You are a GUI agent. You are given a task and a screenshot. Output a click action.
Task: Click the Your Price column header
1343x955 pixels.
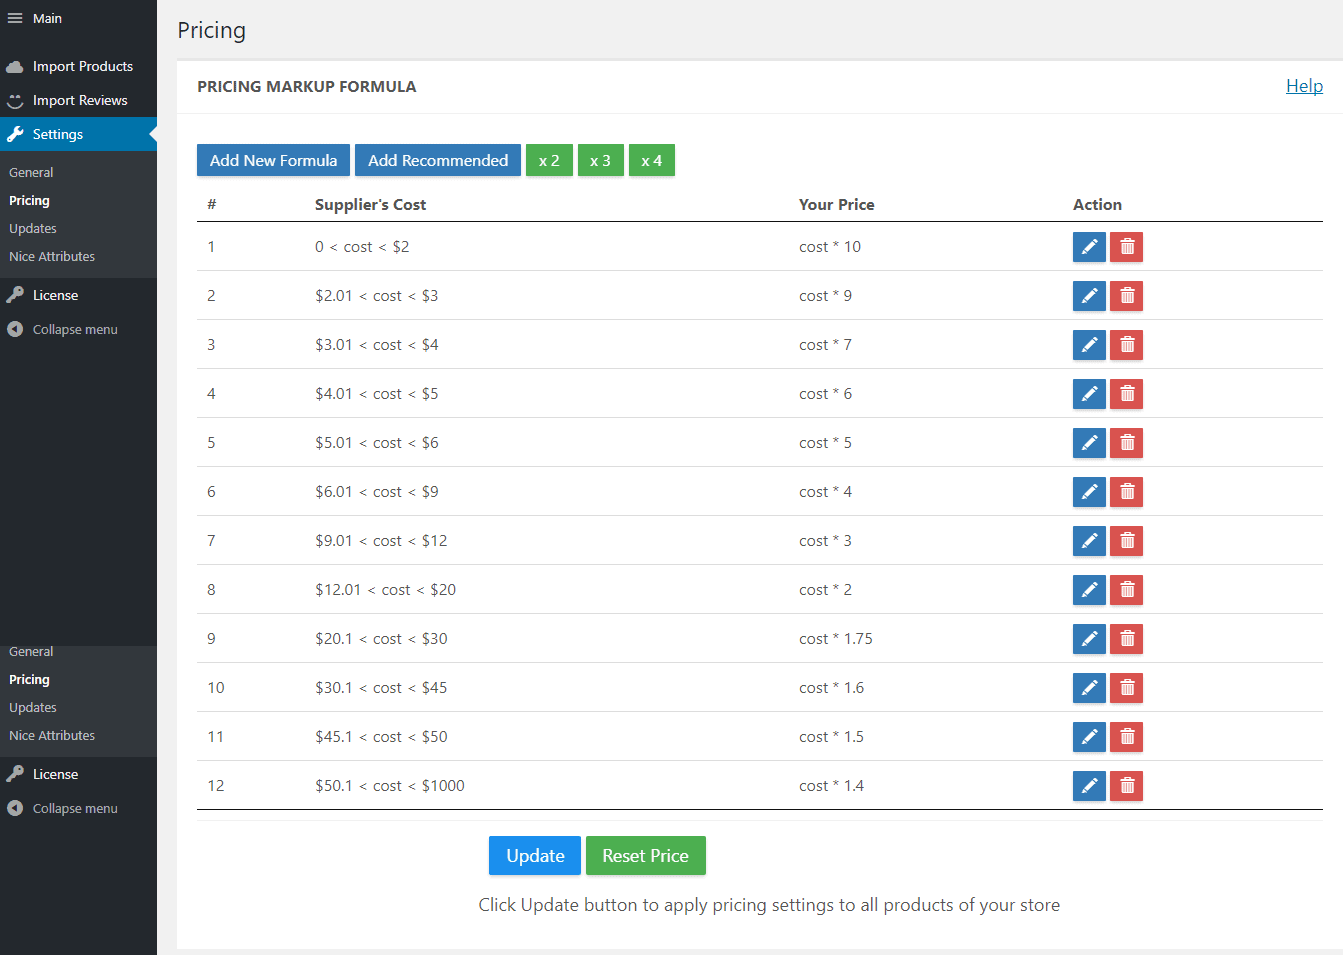point(836,204)
